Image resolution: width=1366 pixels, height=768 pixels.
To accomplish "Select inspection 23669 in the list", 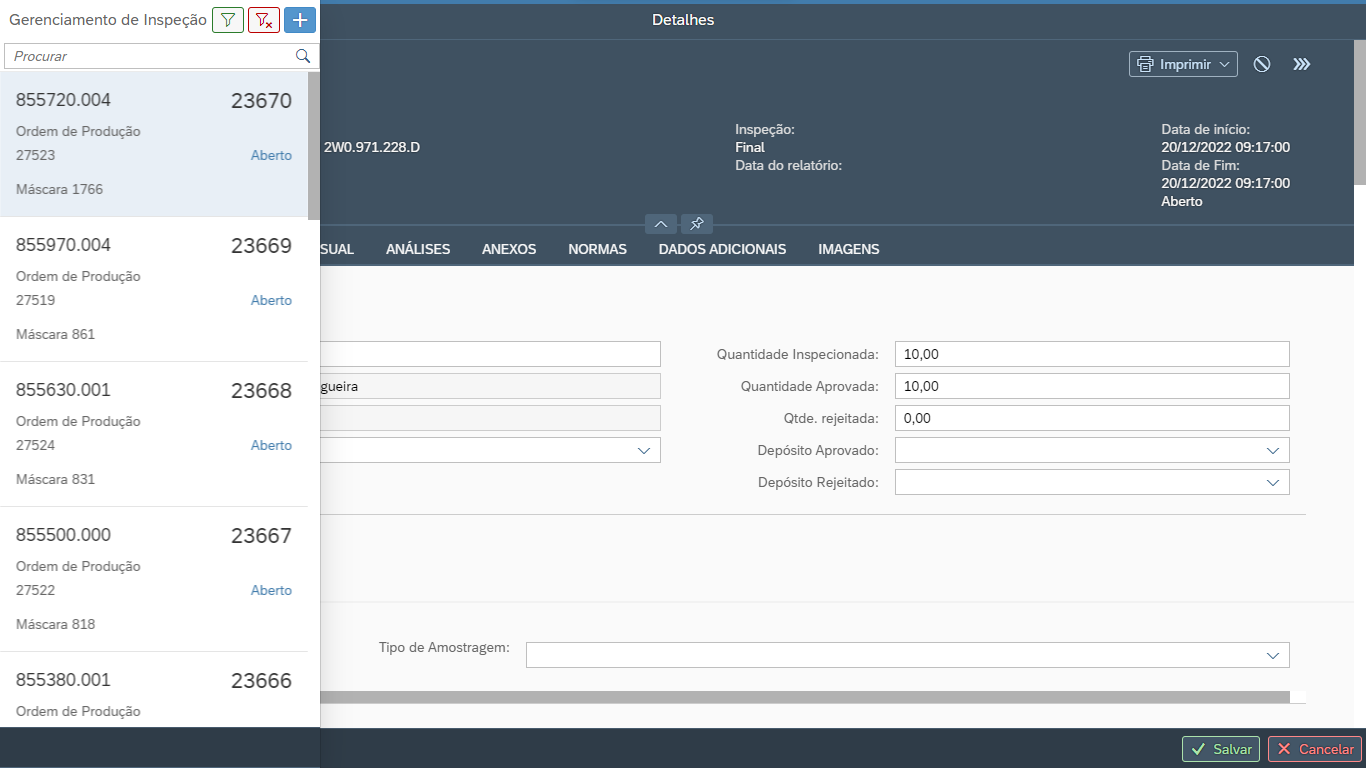I will pos(154,289).
